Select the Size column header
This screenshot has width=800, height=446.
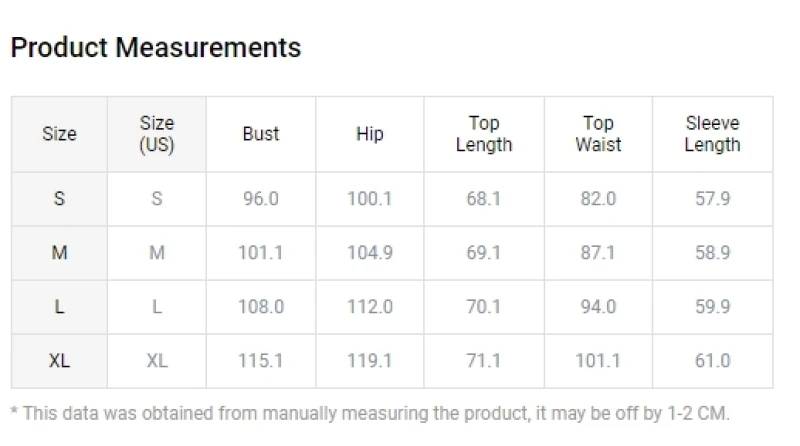59,134
